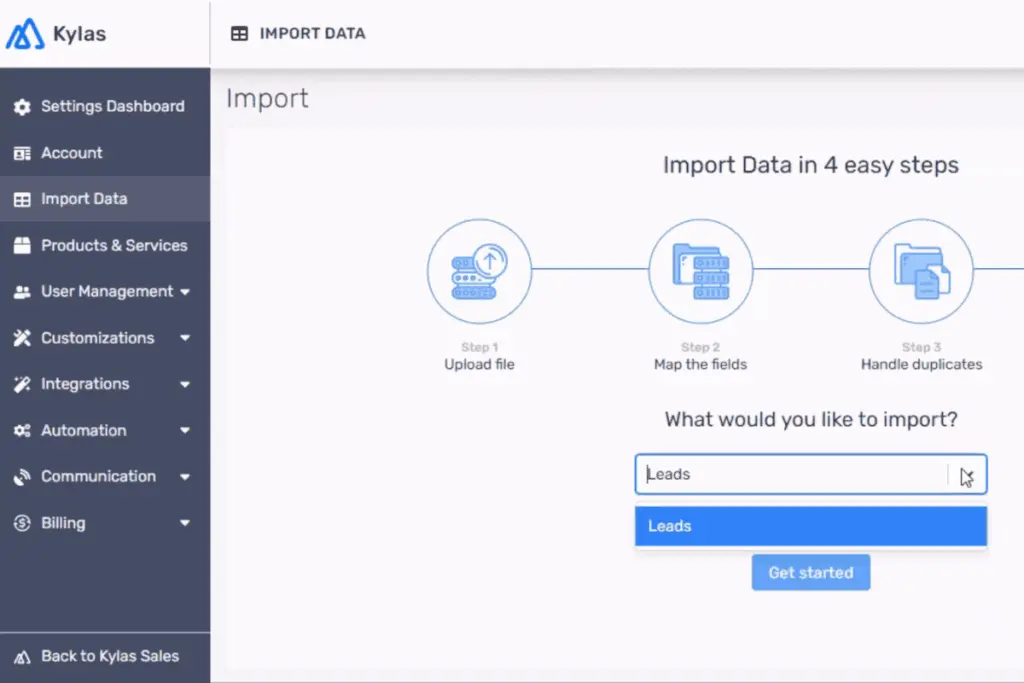1024x683 pixels.
Task: Expand the Customizations submenu arrow
Action: [x=185, y=338]
